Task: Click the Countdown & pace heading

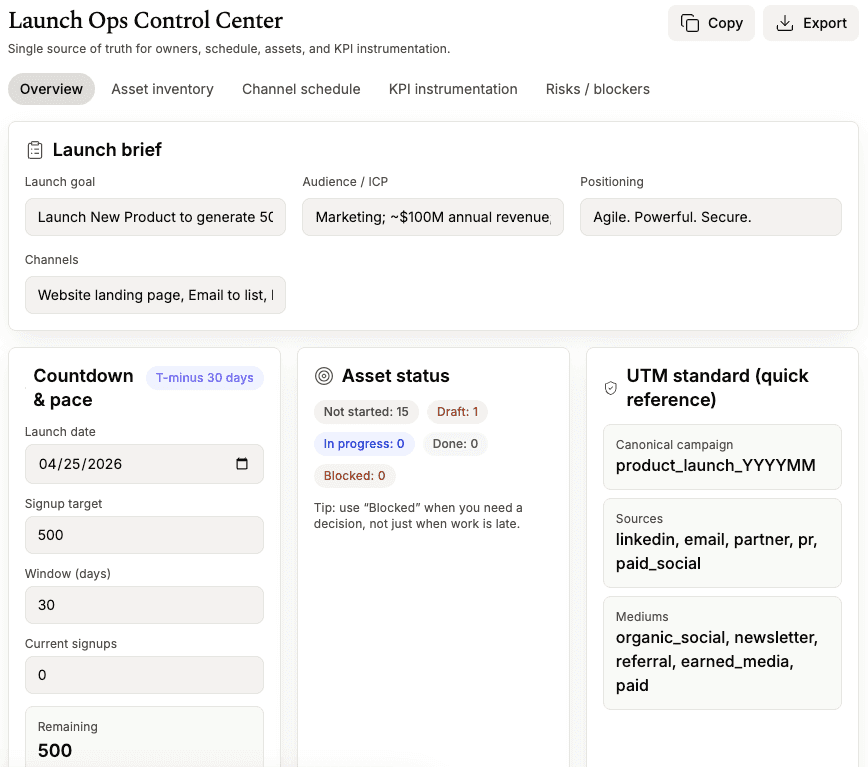Action: point(83,388)
